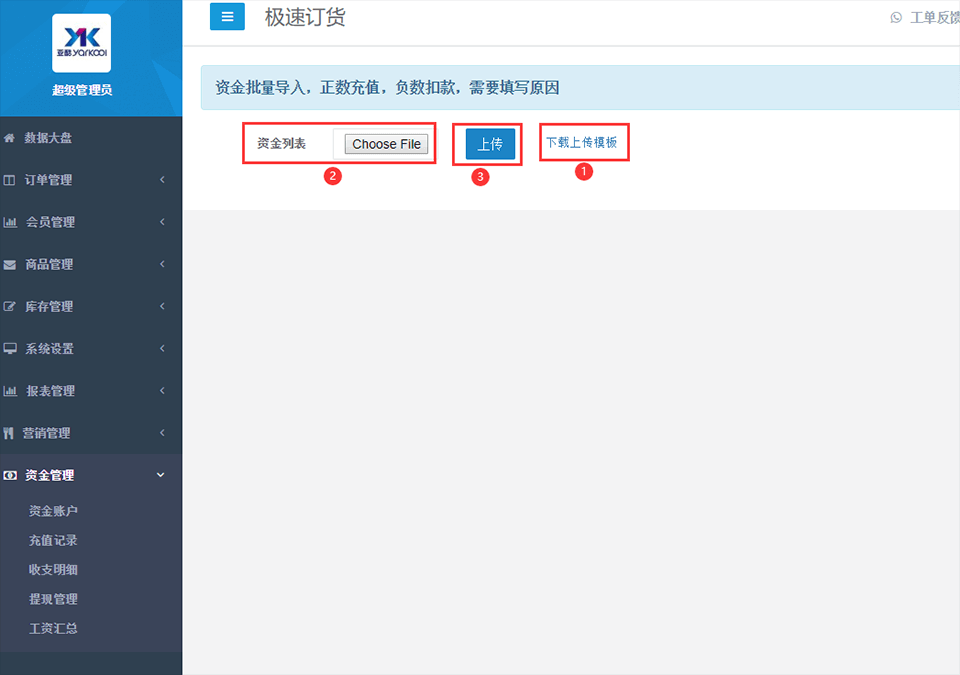This screenshot has width=960, height=675.
Task: Open the 报表管理 menu label
Action: [x=50, y=391]
